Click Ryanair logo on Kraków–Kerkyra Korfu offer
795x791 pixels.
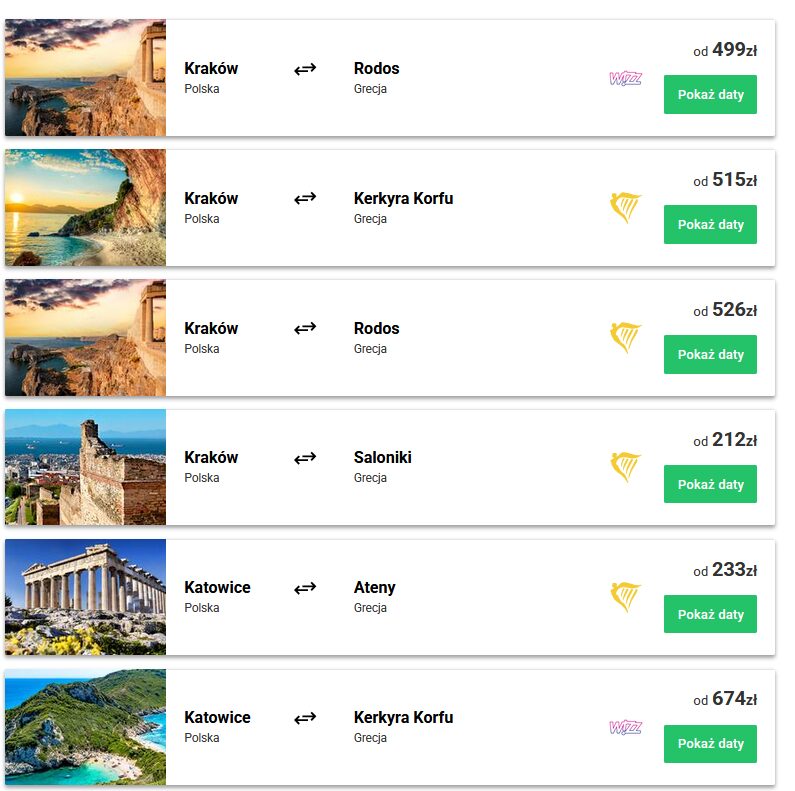click(x=625, y=208)
